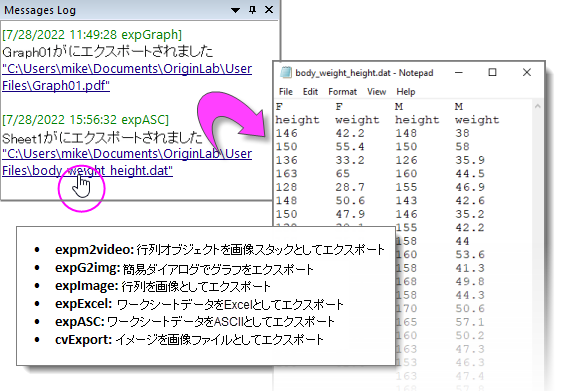Click value 42.2 in first data row
The width and height of the screenshot is (565, 391).
click(350, 133)
